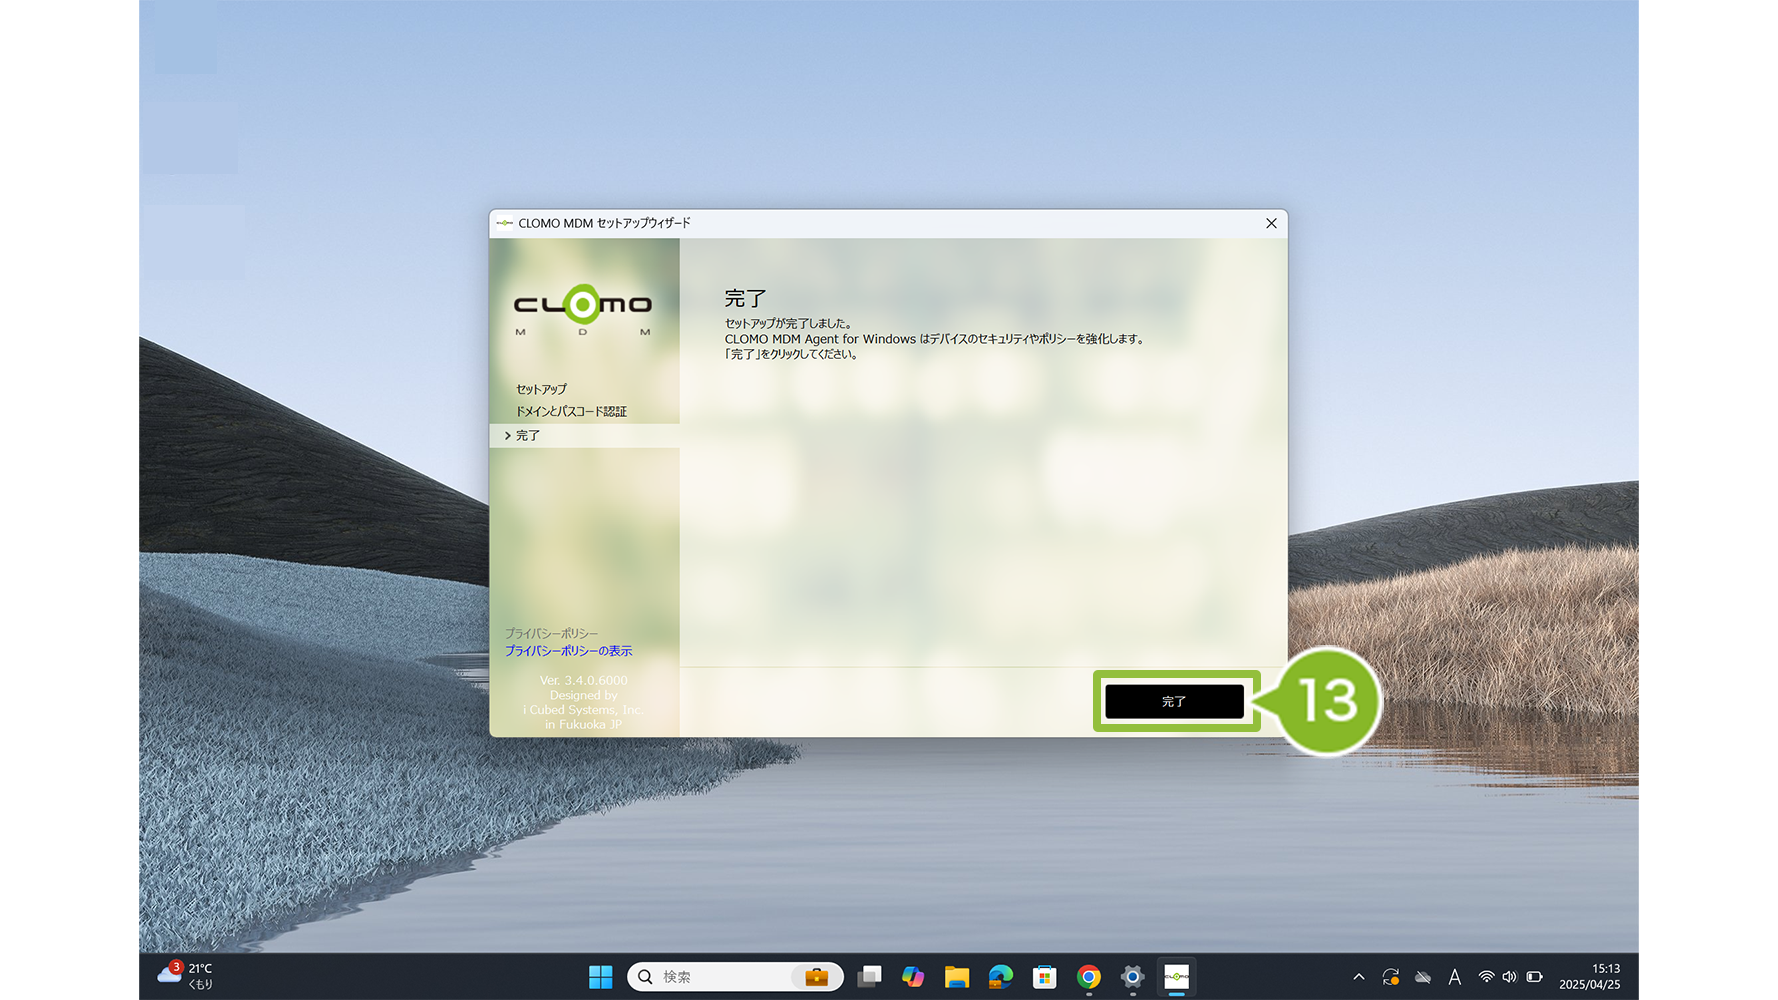Expand hidden system tray icons chevron
Screen dimensions: 1778x1000
click(1358, 977)
